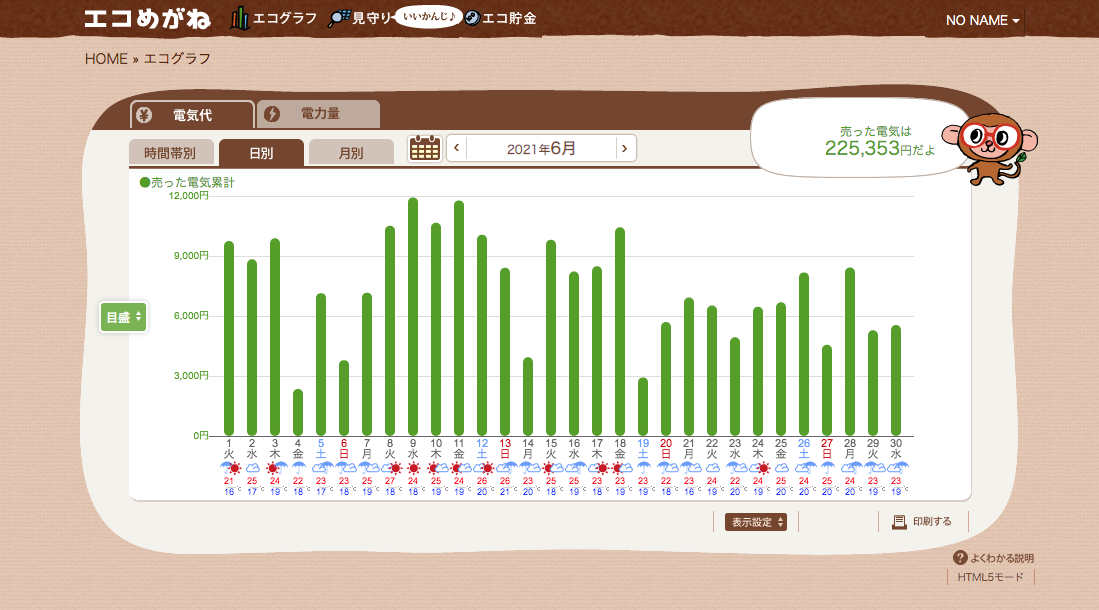1099x610 pixels.
Task: Click the weather icon under day 1
Action: point(229,468)
